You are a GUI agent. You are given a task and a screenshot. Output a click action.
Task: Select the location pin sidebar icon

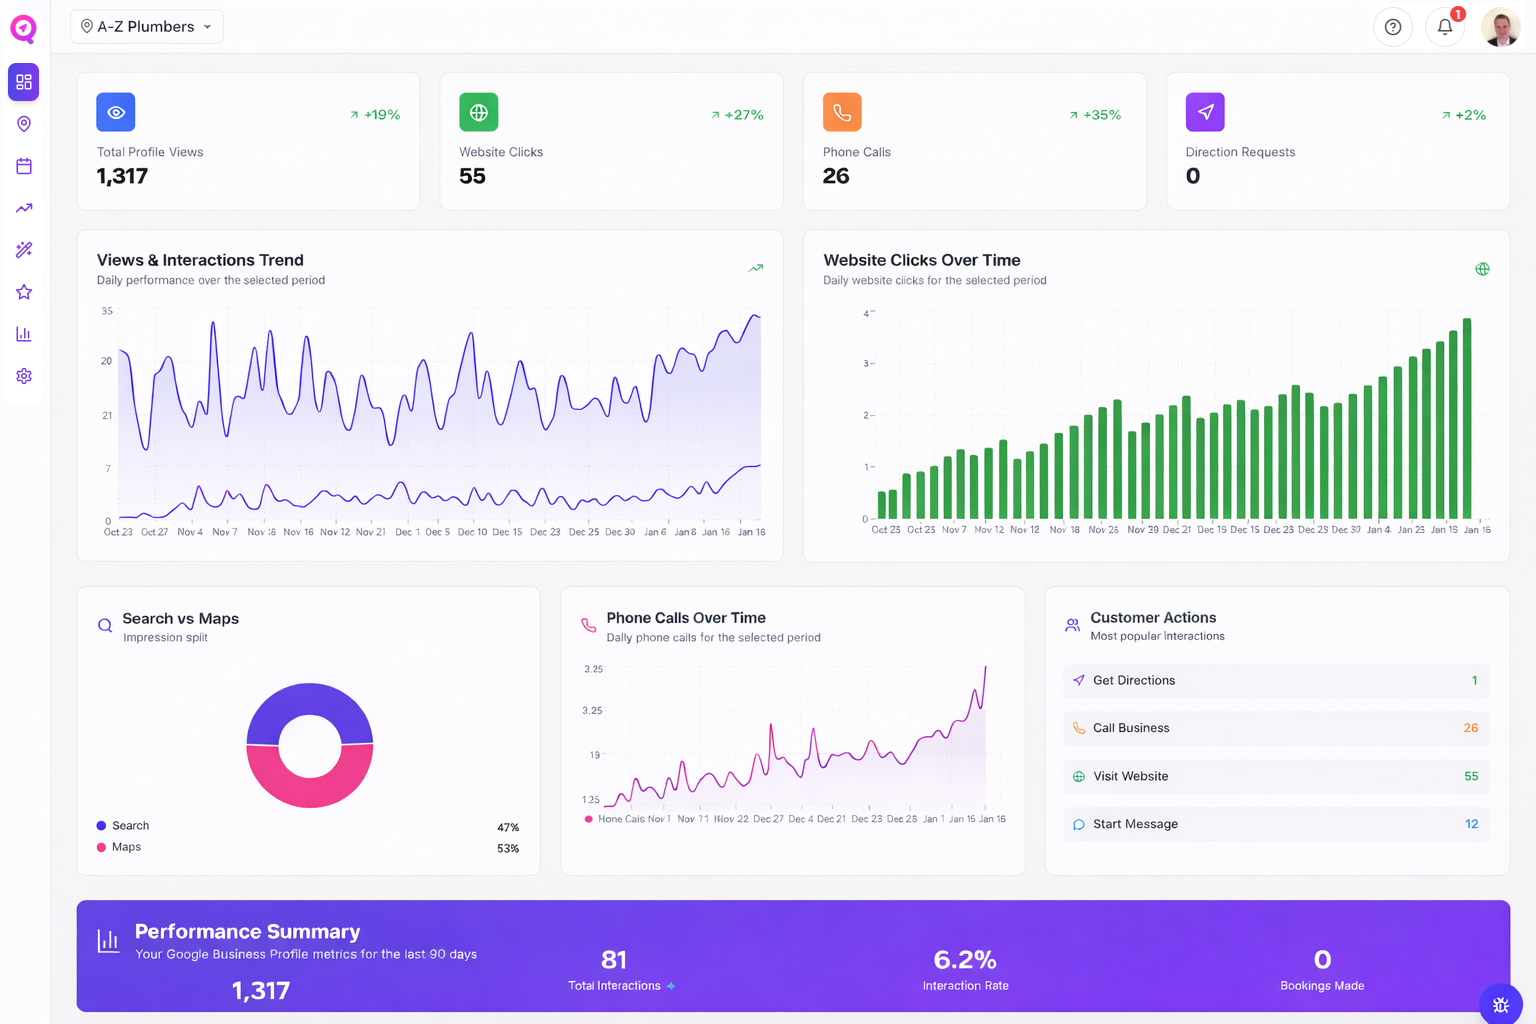[23, 123]
